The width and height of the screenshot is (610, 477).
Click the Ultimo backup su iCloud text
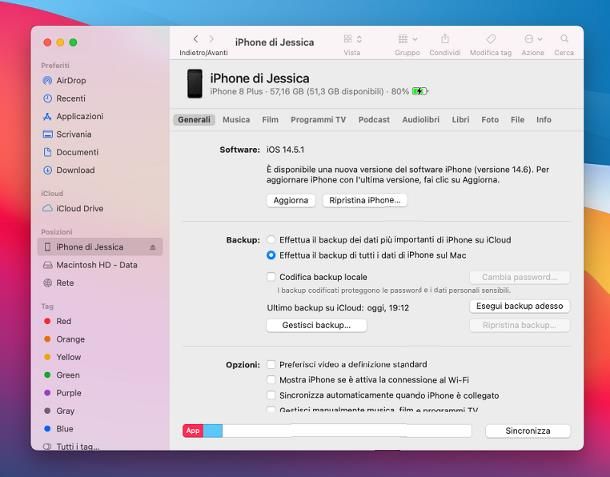click(338, 308)
